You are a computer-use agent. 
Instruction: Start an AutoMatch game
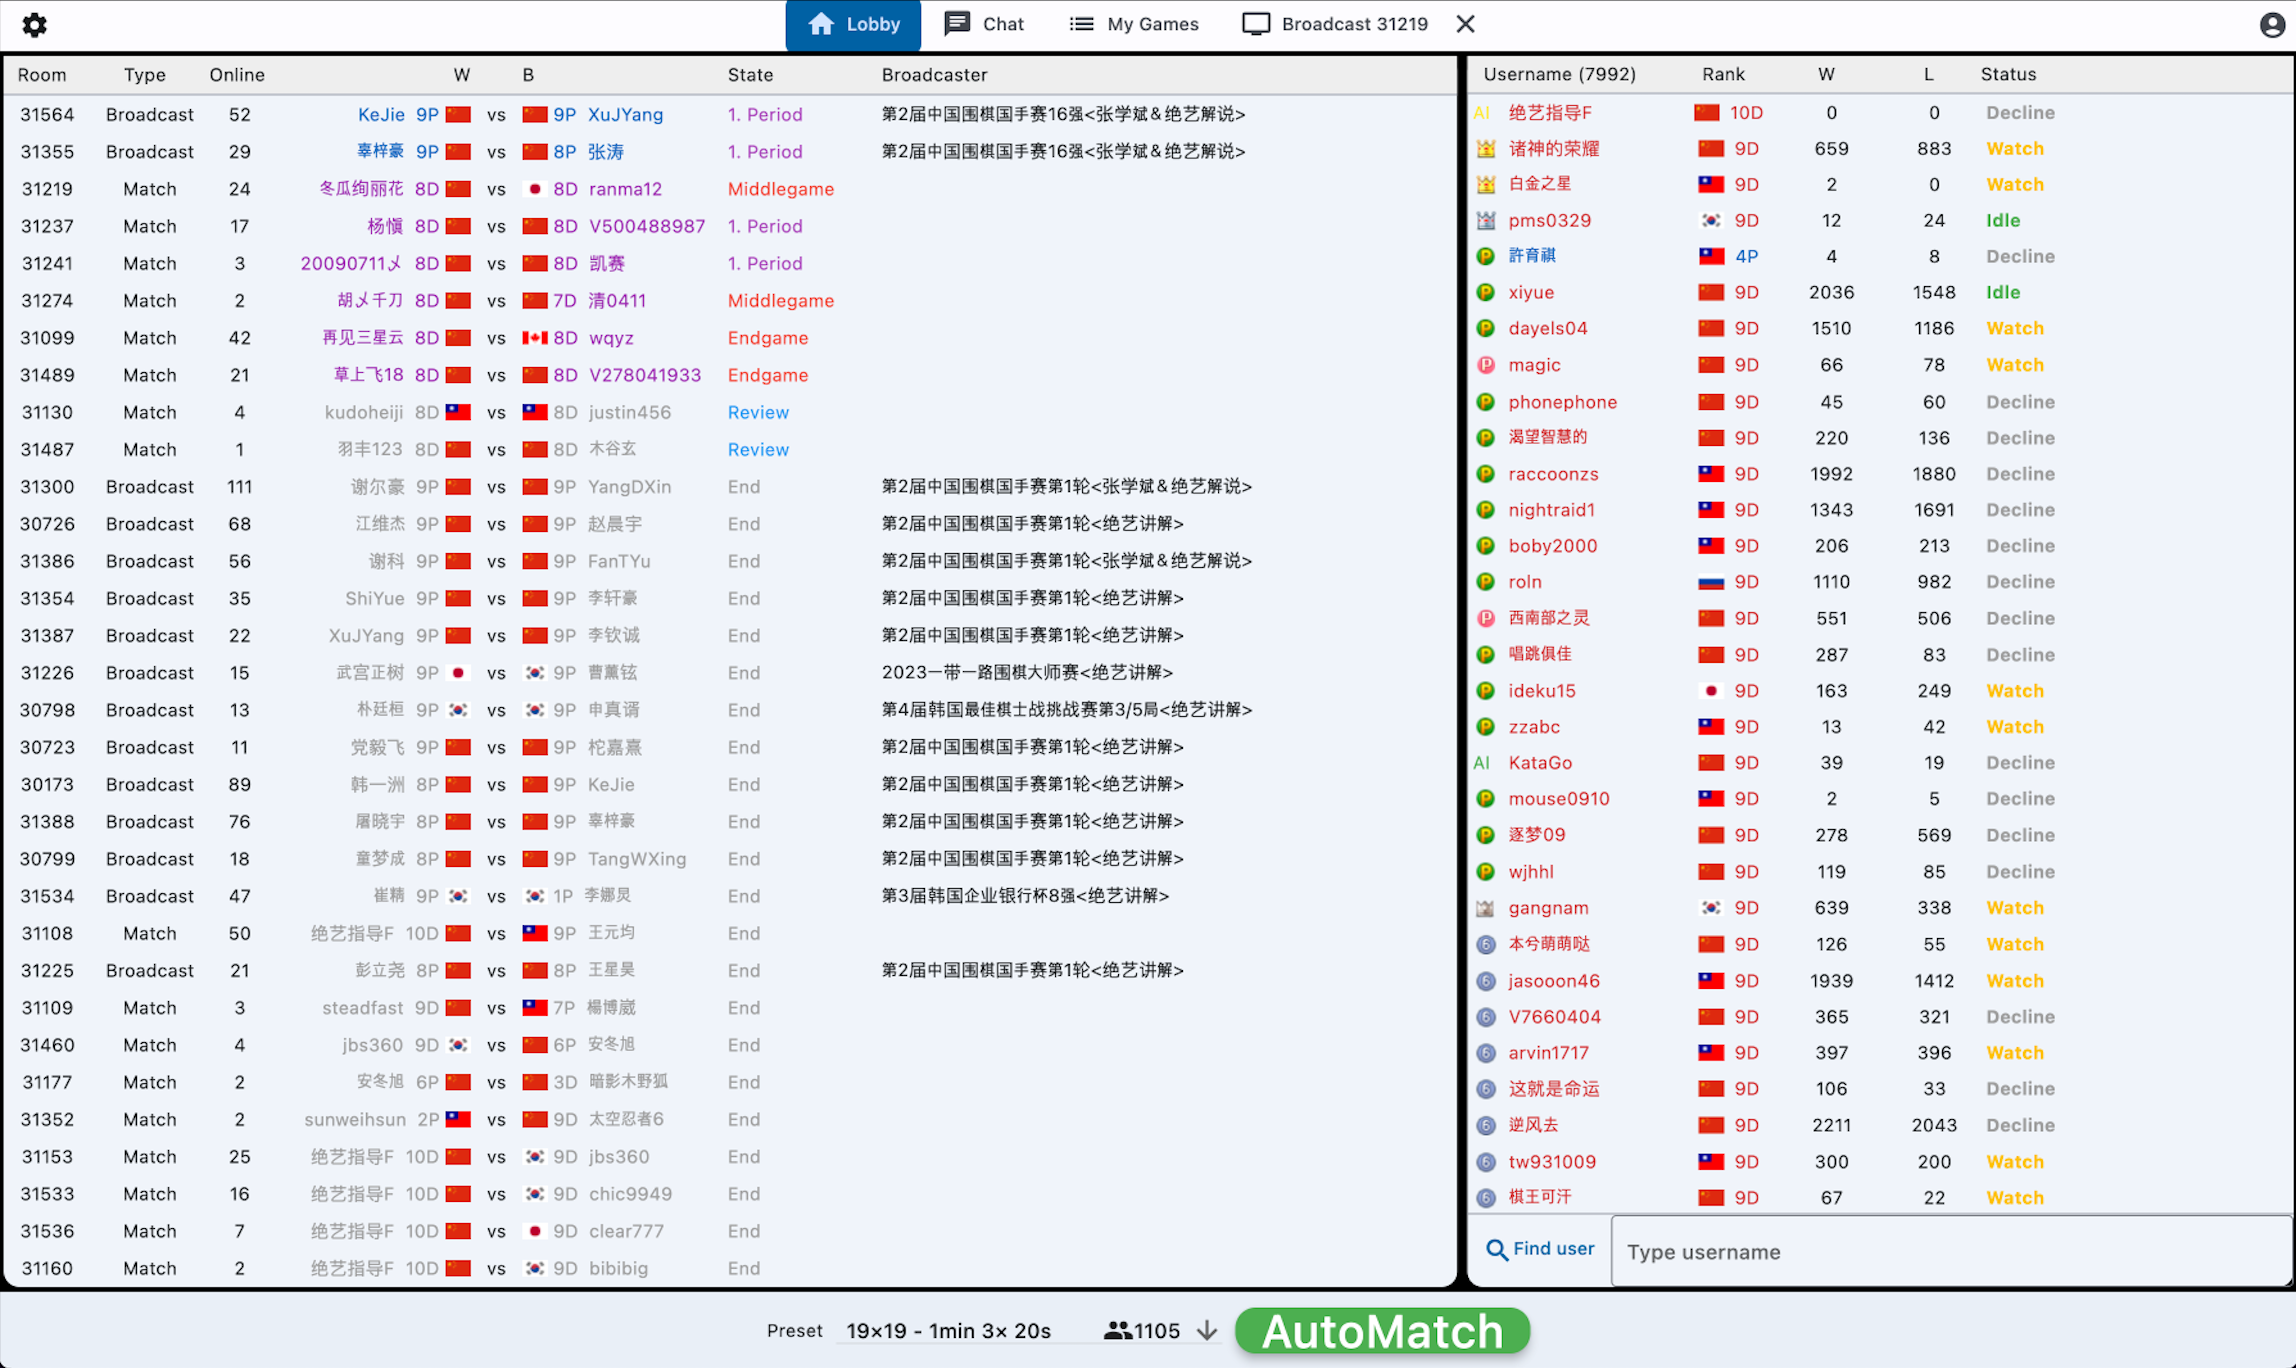(x=1382, y=1332)
